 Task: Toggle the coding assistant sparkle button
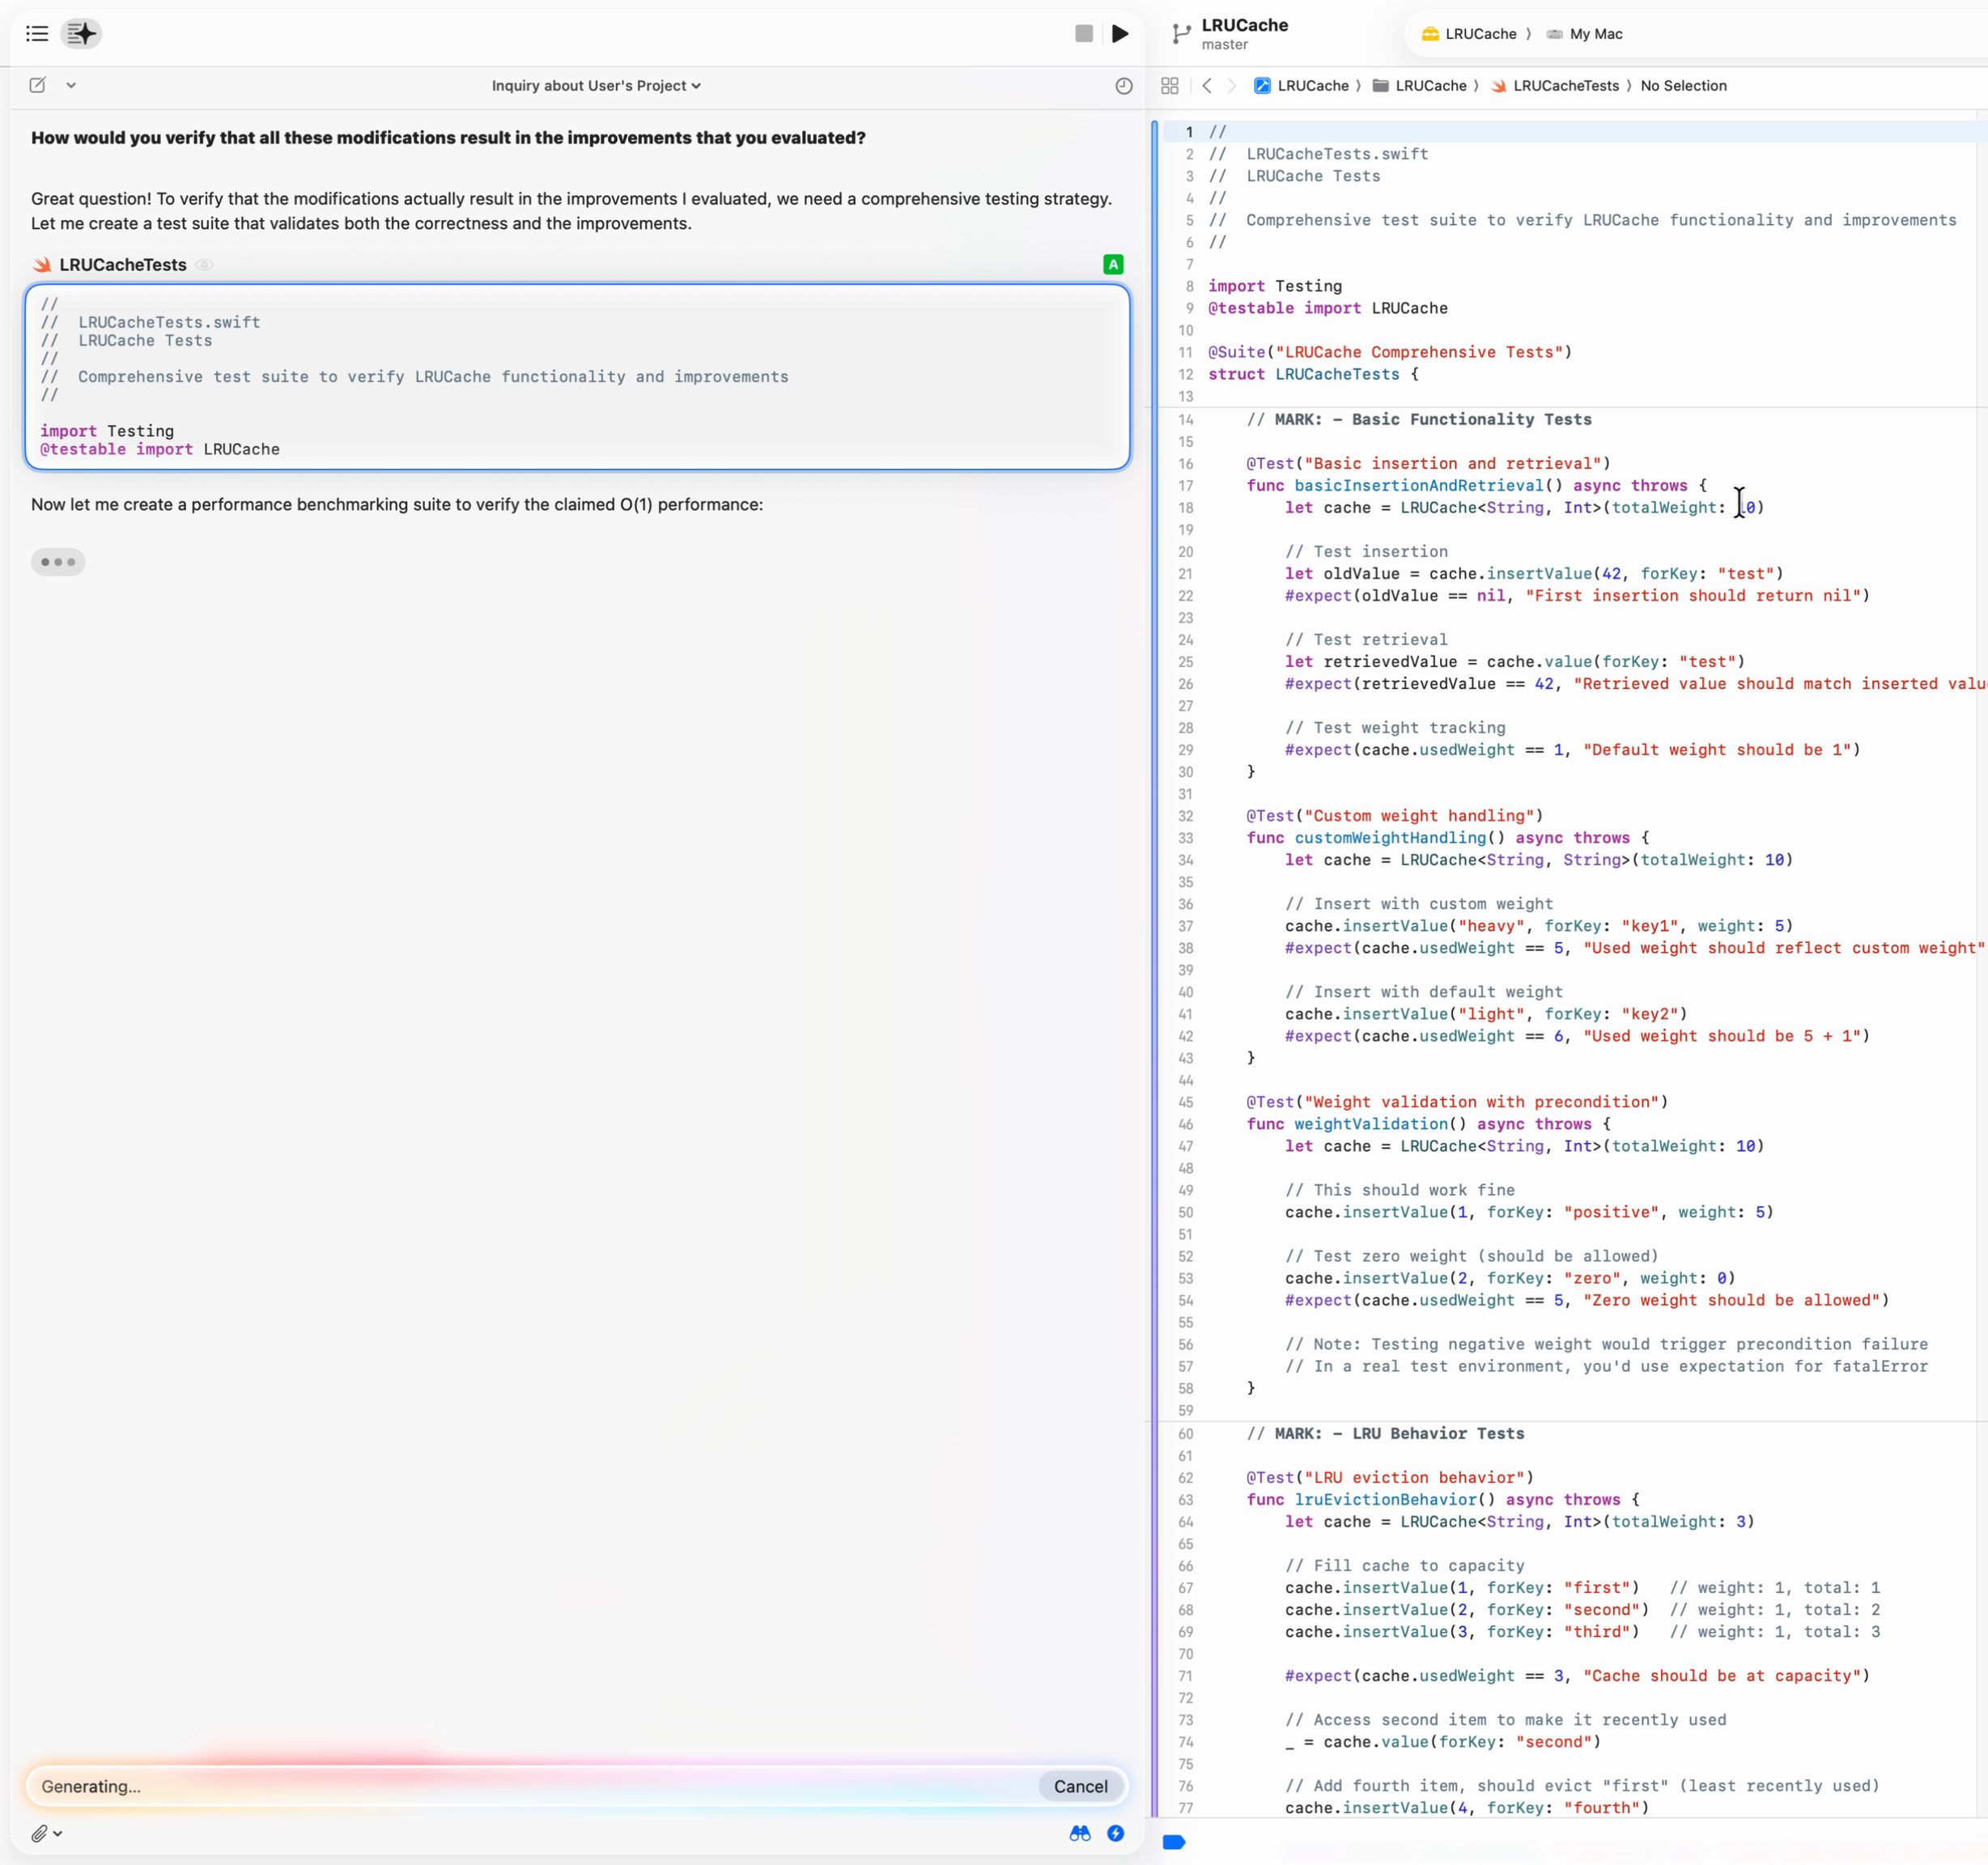[x=82, y=34]
